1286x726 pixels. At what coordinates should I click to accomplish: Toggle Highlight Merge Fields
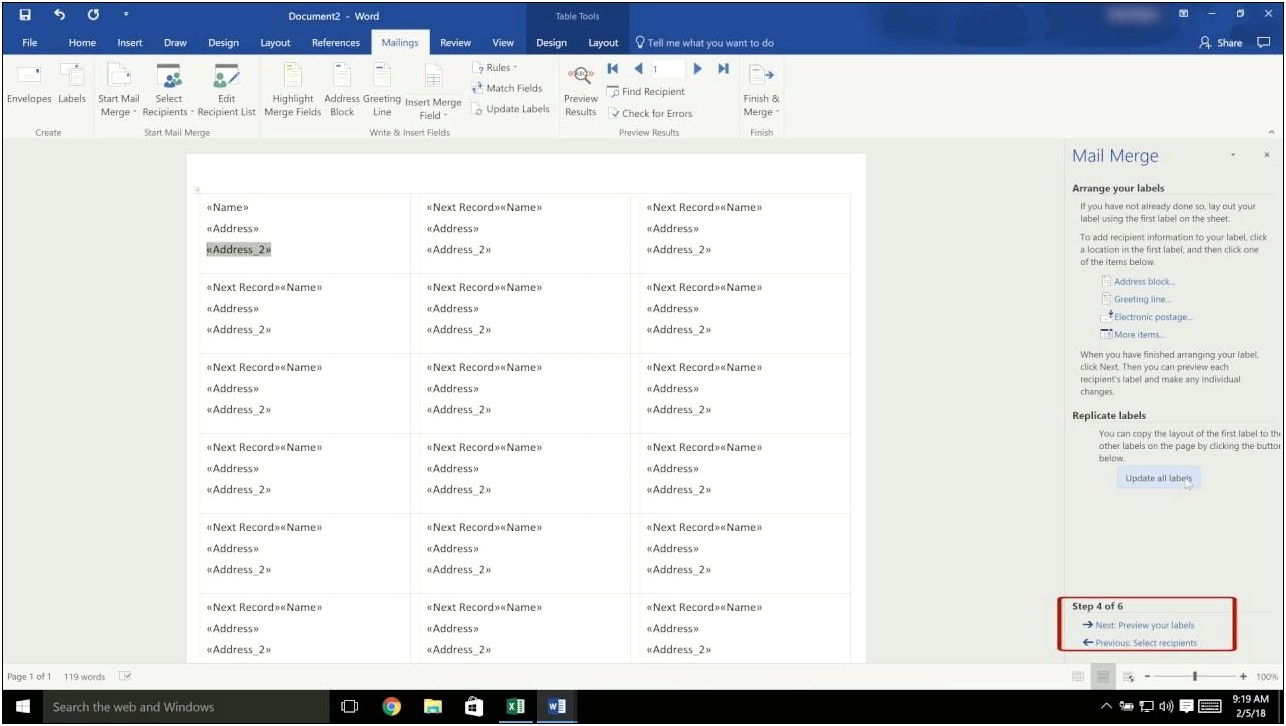tap(292, 90)
